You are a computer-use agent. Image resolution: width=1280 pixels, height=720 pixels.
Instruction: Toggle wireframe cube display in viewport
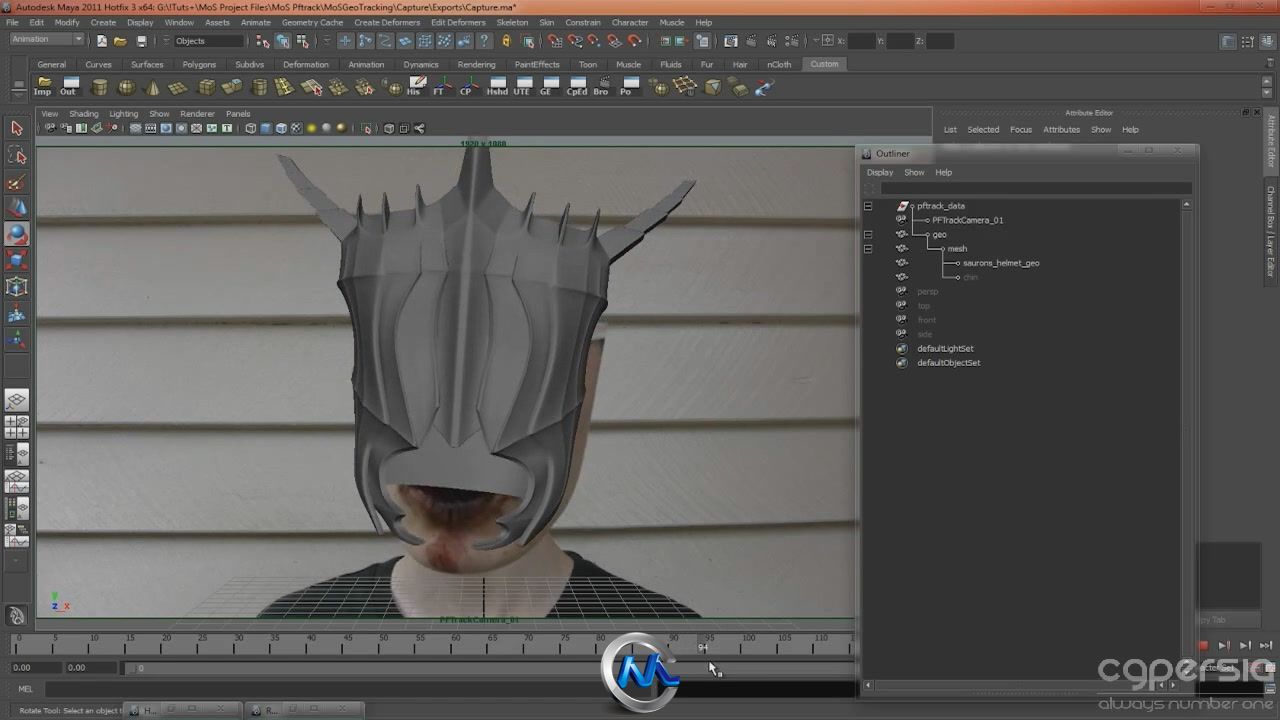(x=251, y=128)
